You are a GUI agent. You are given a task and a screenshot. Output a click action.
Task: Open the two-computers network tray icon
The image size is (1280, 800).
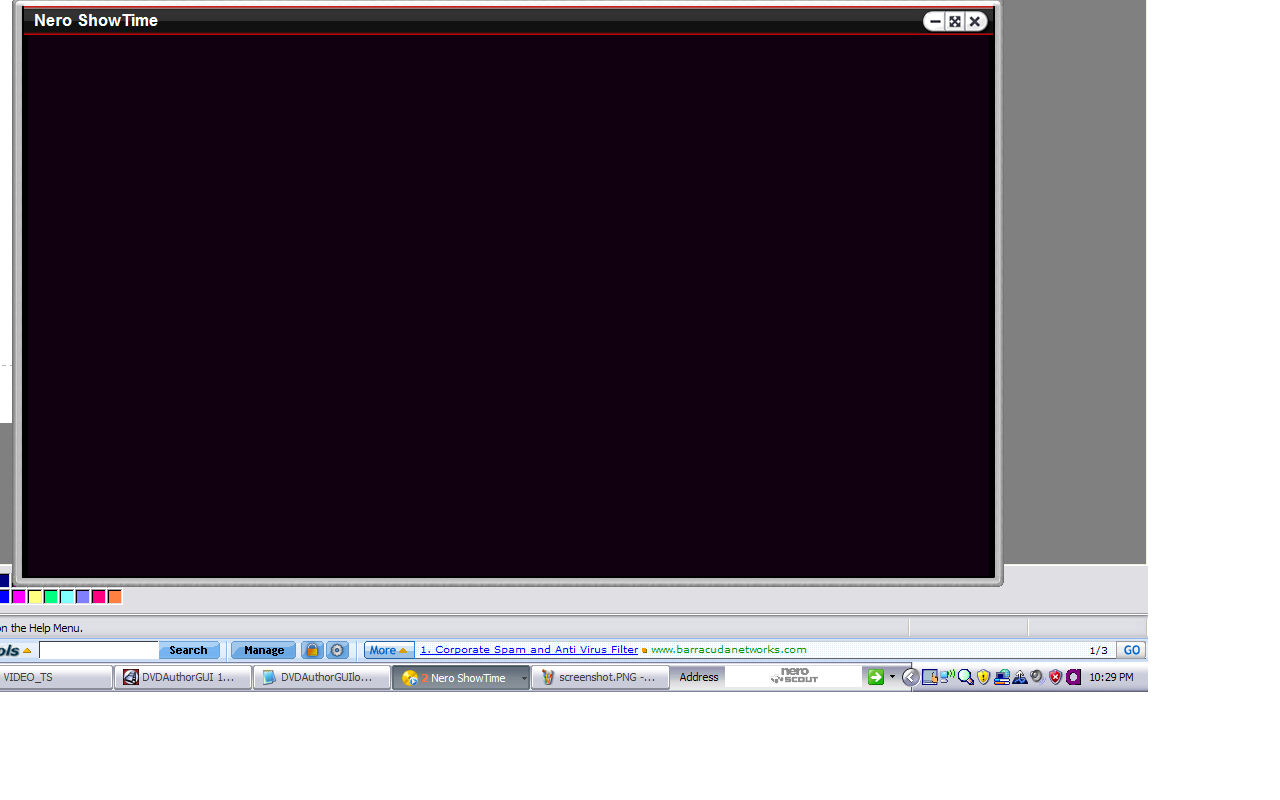point(1001,677)
